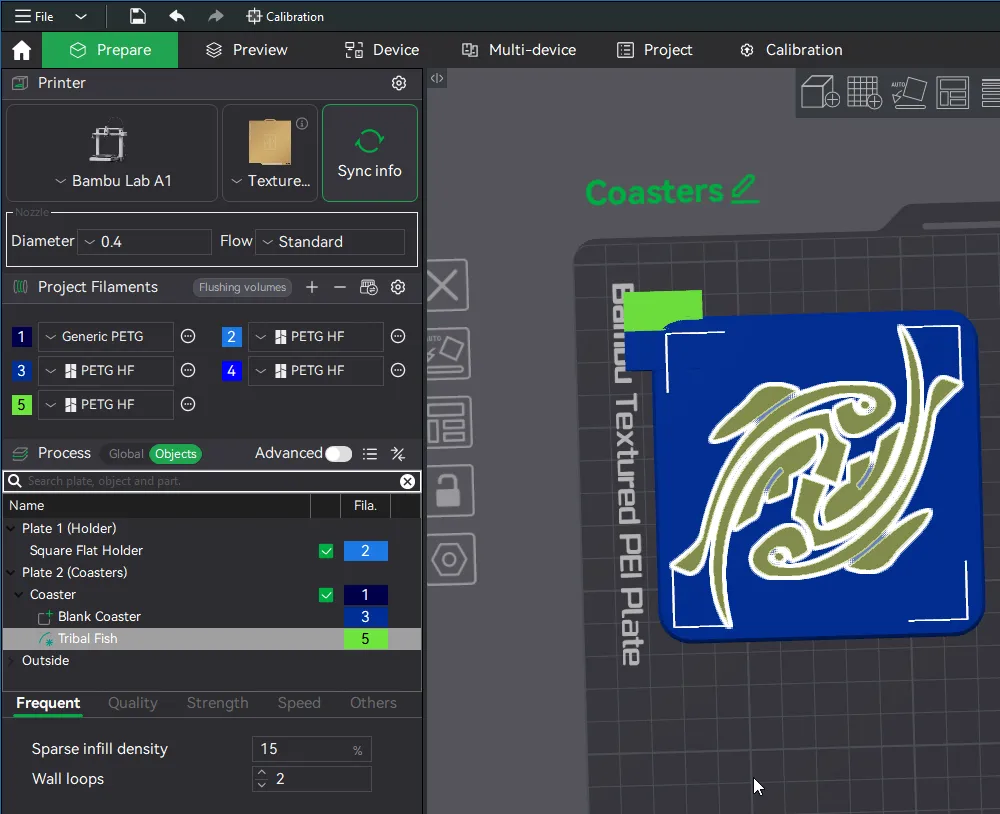This screenshot has height=814, width=1000.
Task: Click the plate info icon
Action: 302,123
